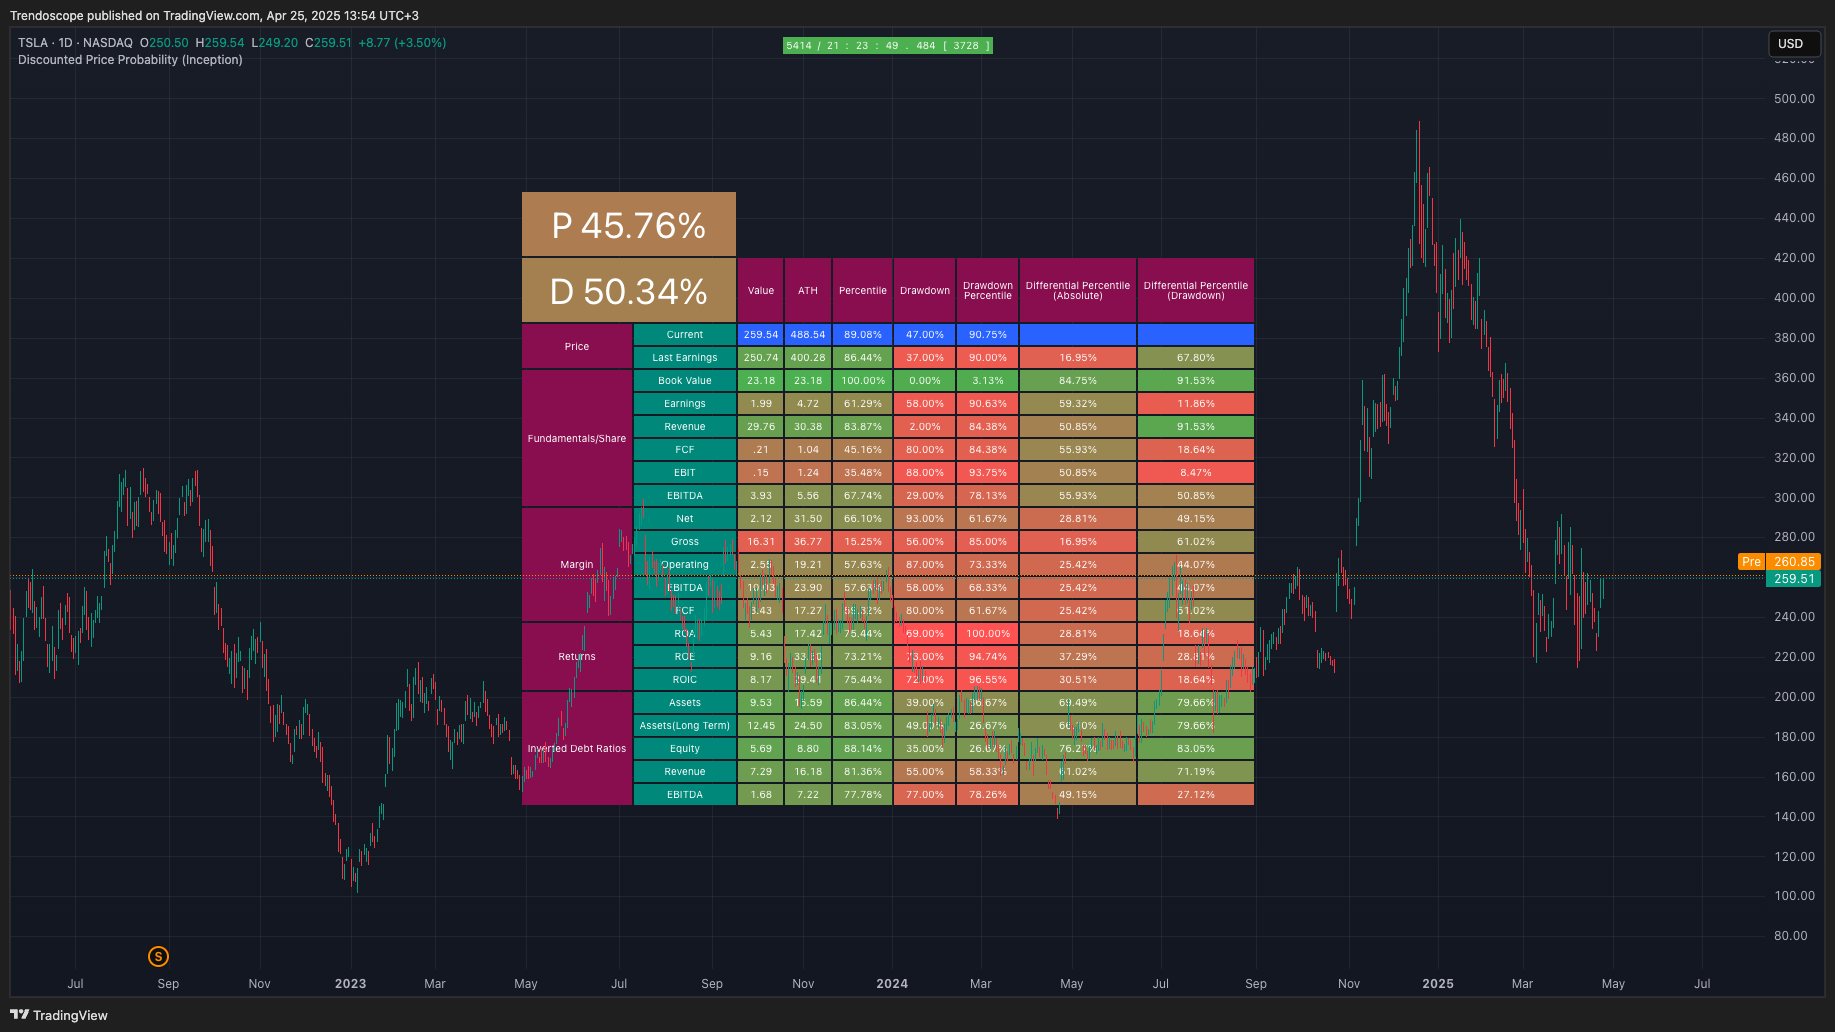Click the 488.54 ATH cell in Current row
Viewport: 1835px width, 1032px height.
808,335
